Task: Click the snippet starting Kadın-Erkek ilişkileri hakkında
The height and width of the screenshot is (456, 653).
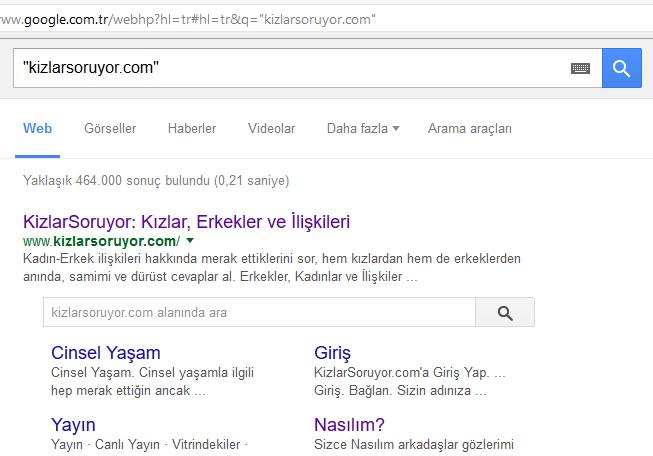Action: coord(272,267)
